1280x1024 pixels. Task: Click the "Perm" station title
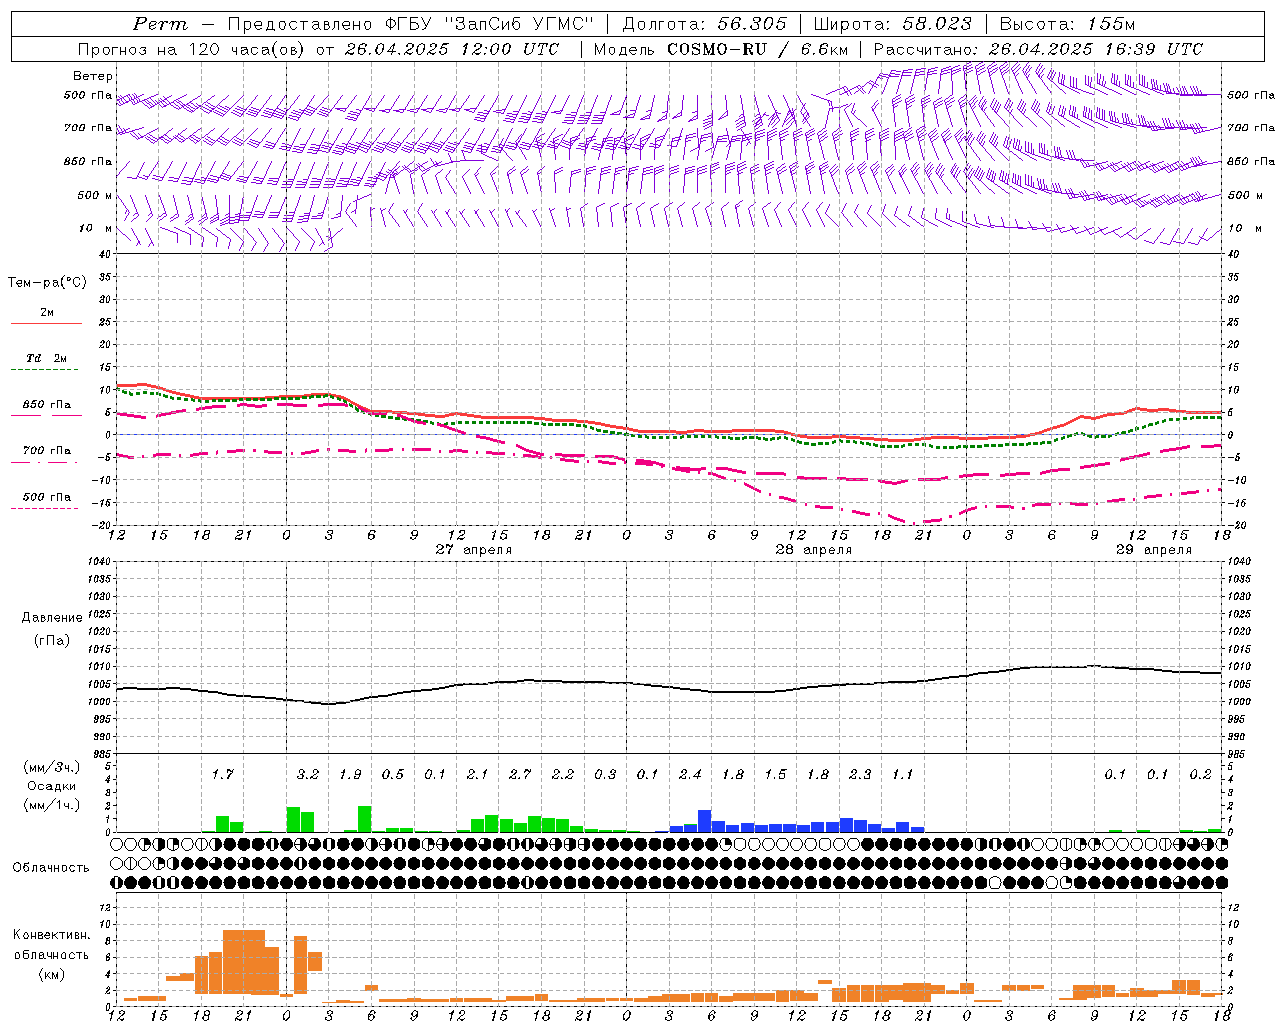click(160, 24)
